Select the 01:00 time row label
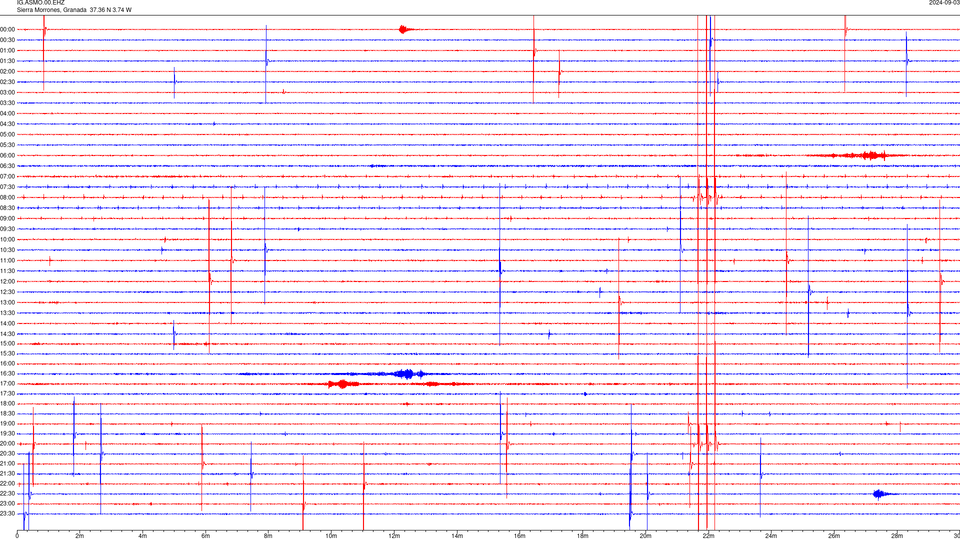960x540 pixels. pyautogui.click(x=8, y=50)
